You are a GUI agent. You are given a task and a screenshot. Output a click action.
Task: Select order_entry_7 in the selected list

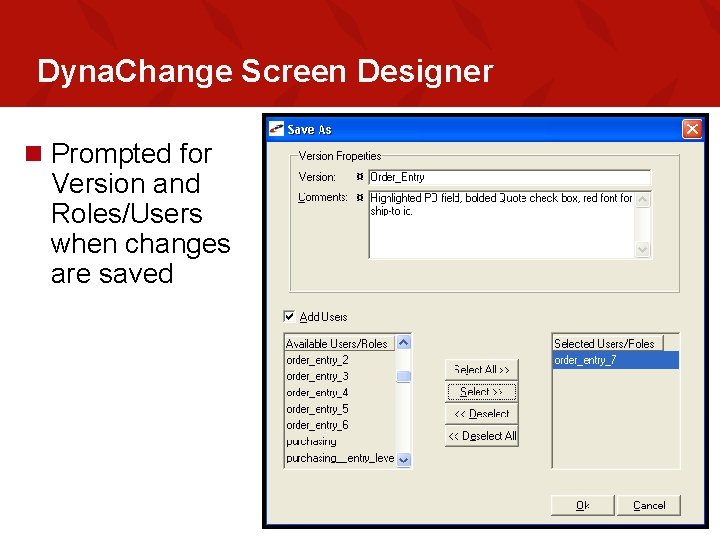[x=615, y=360]
